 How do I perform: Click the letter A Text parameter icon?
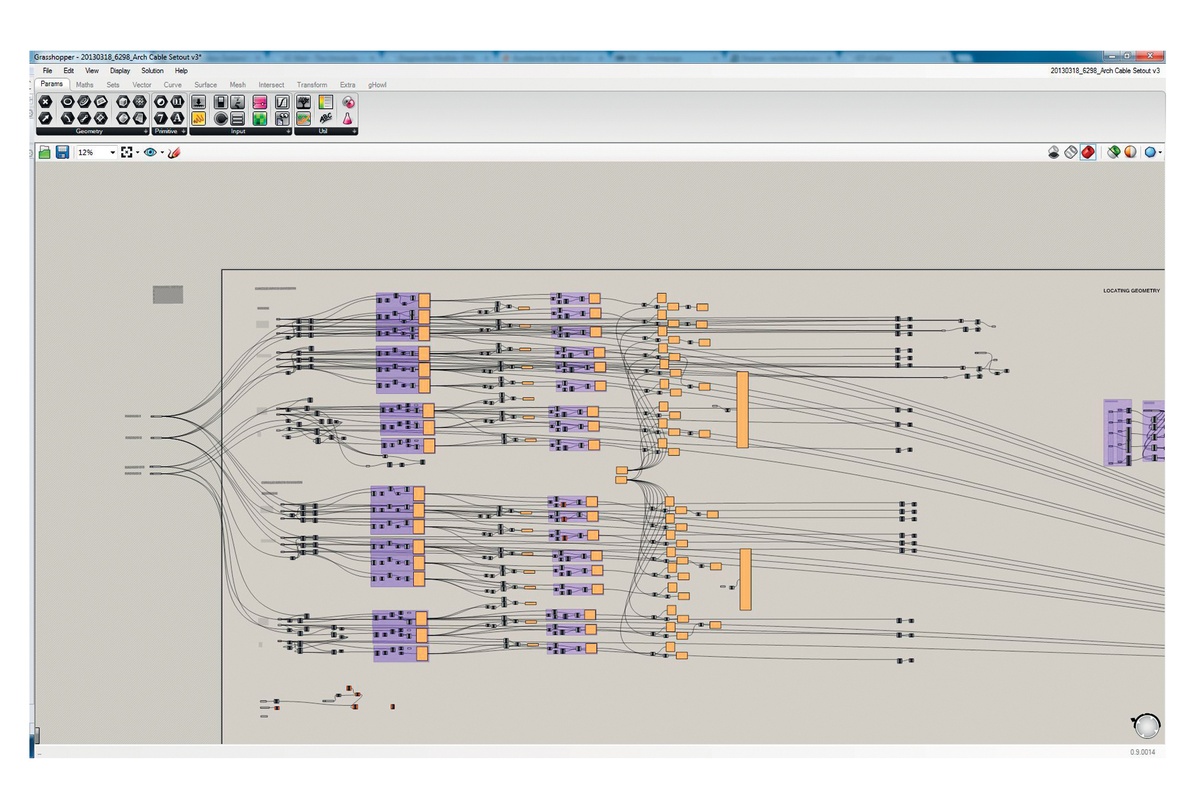point(177,118)
